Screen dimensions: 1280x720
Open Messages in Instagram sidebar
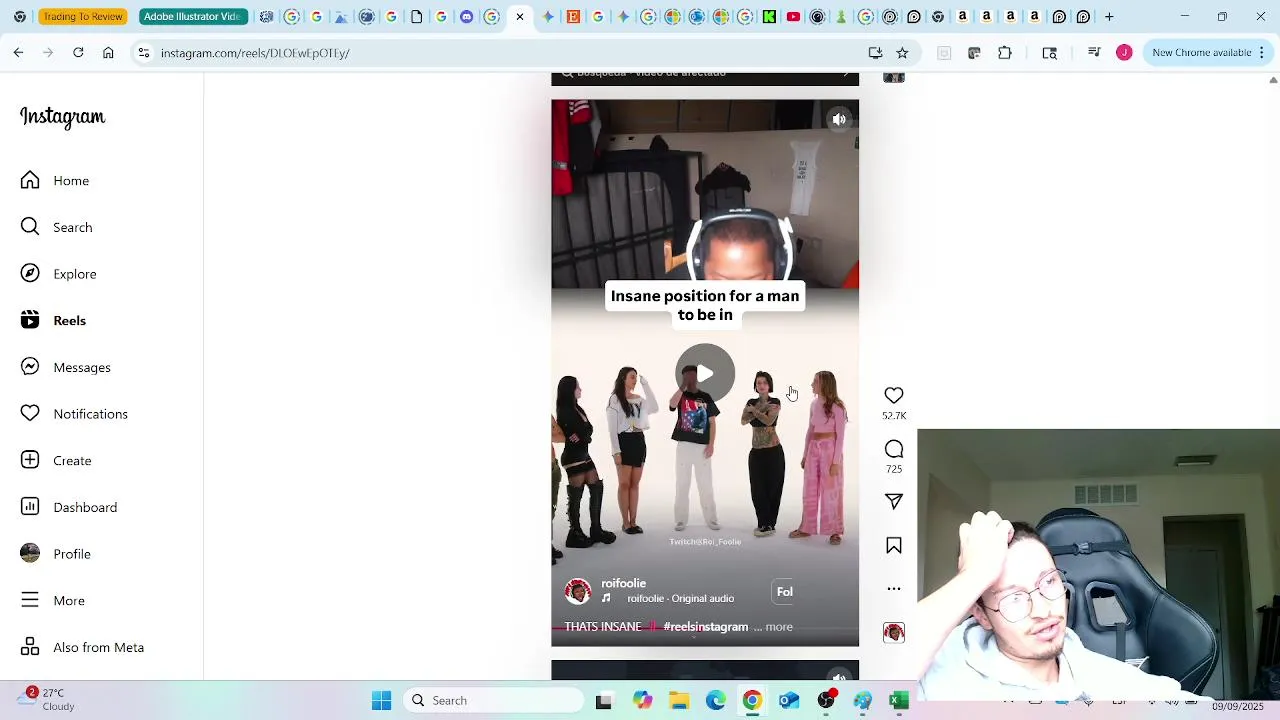[66, 367]
